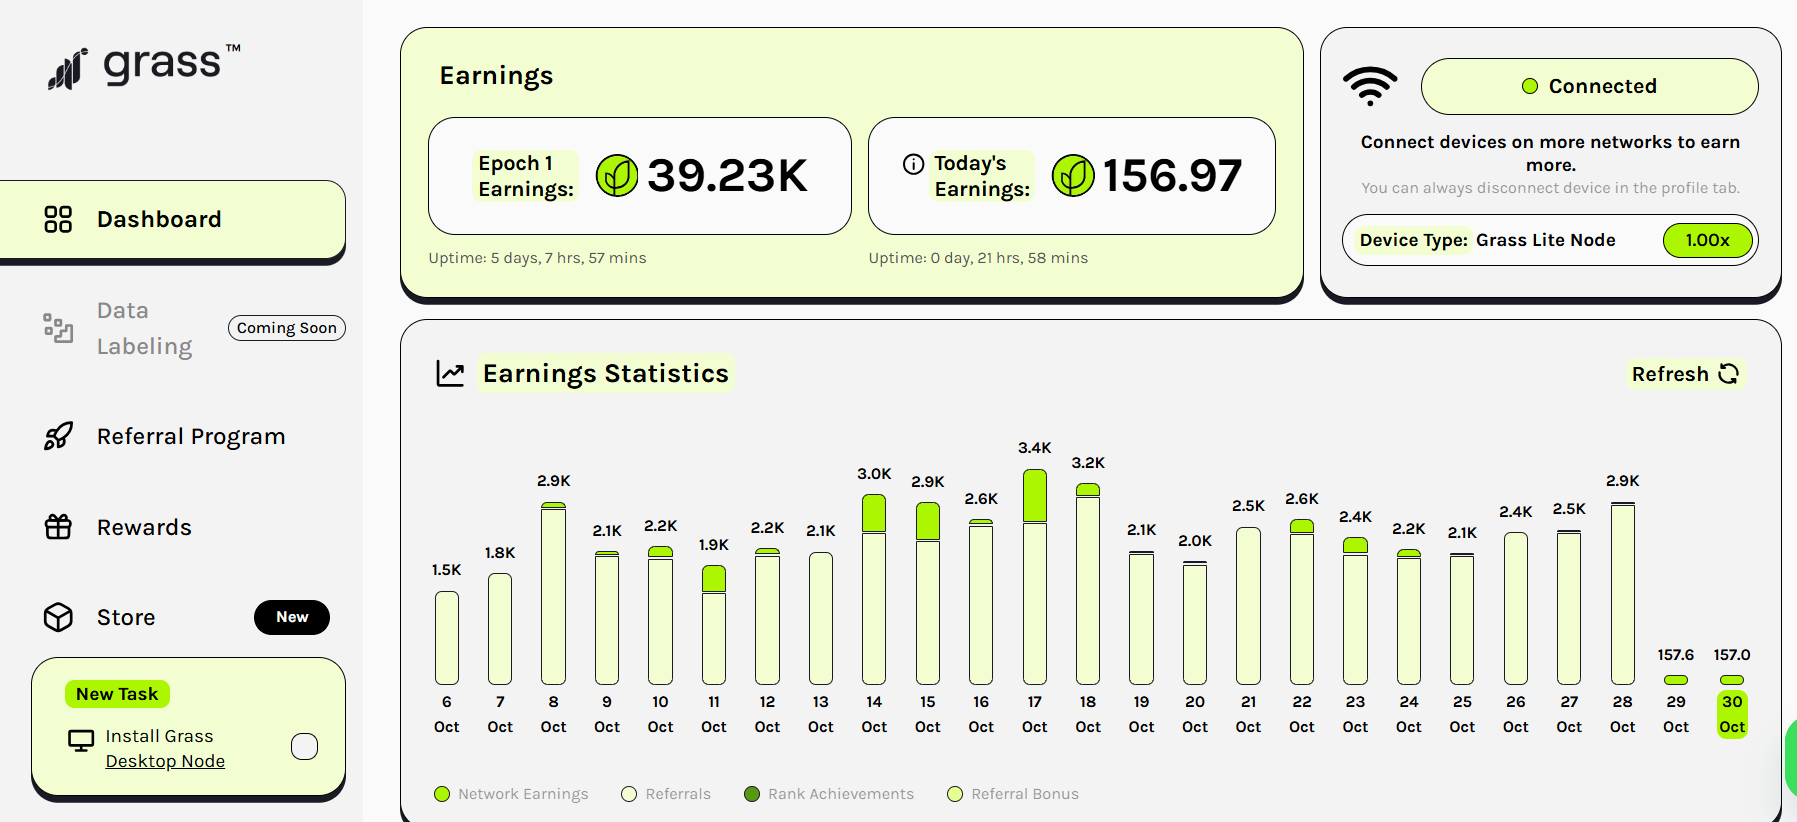Open the Store menu item
The image size is (1797, 822).
126,617
